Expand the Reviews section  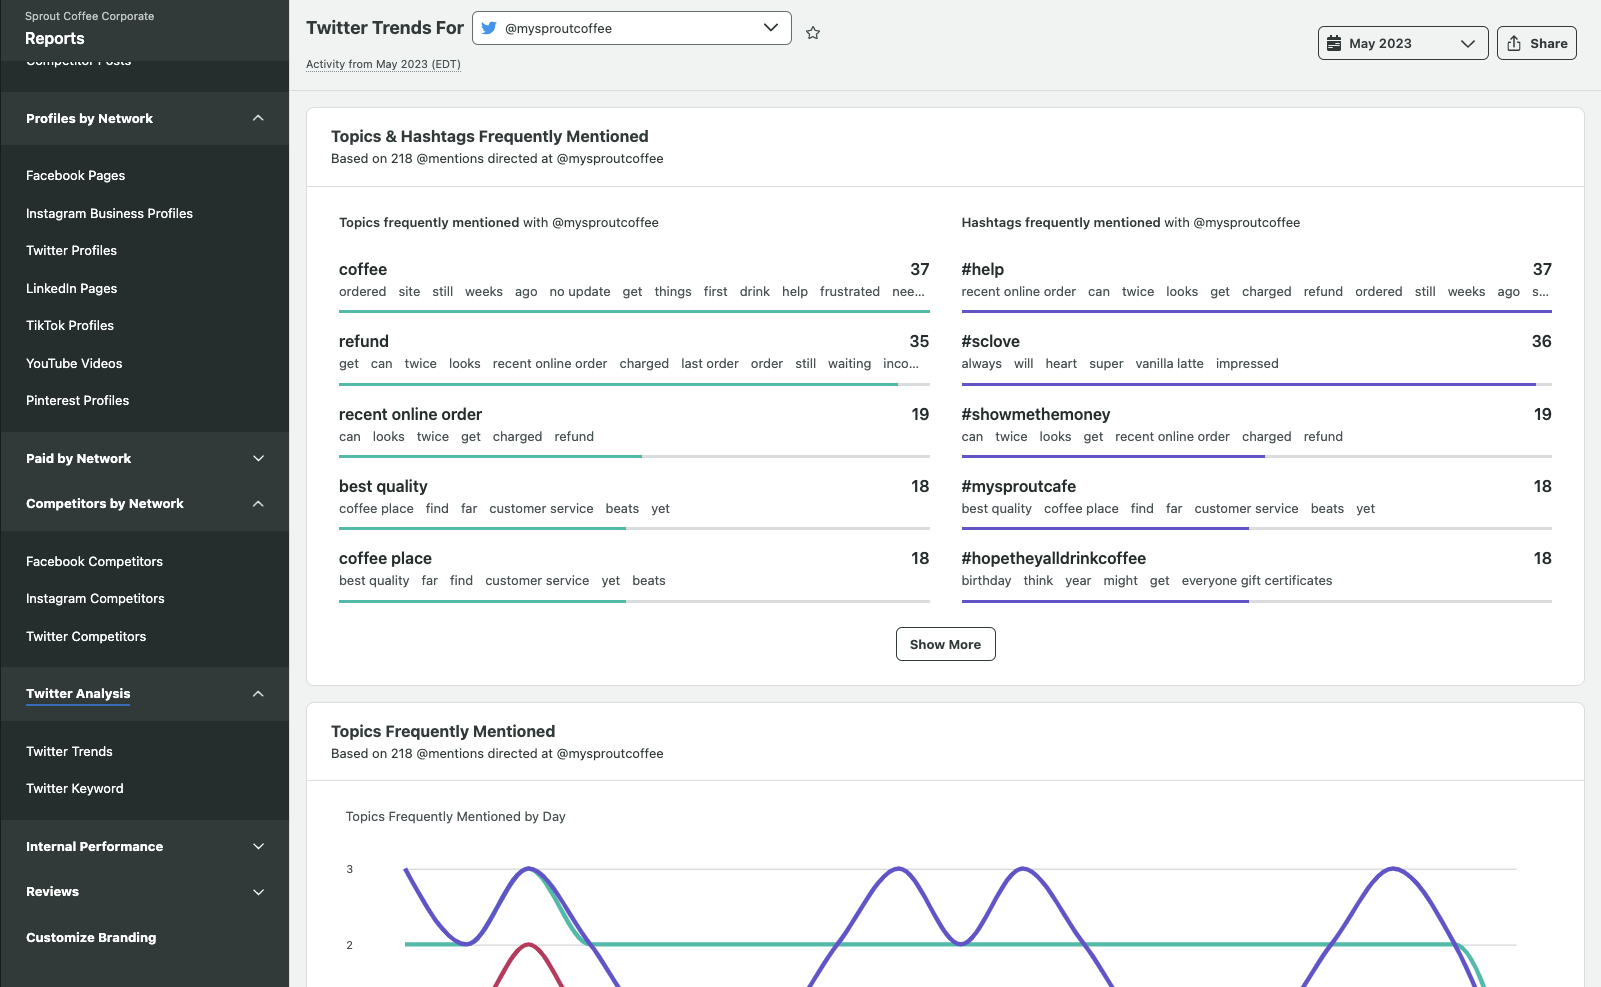[258, 891]
